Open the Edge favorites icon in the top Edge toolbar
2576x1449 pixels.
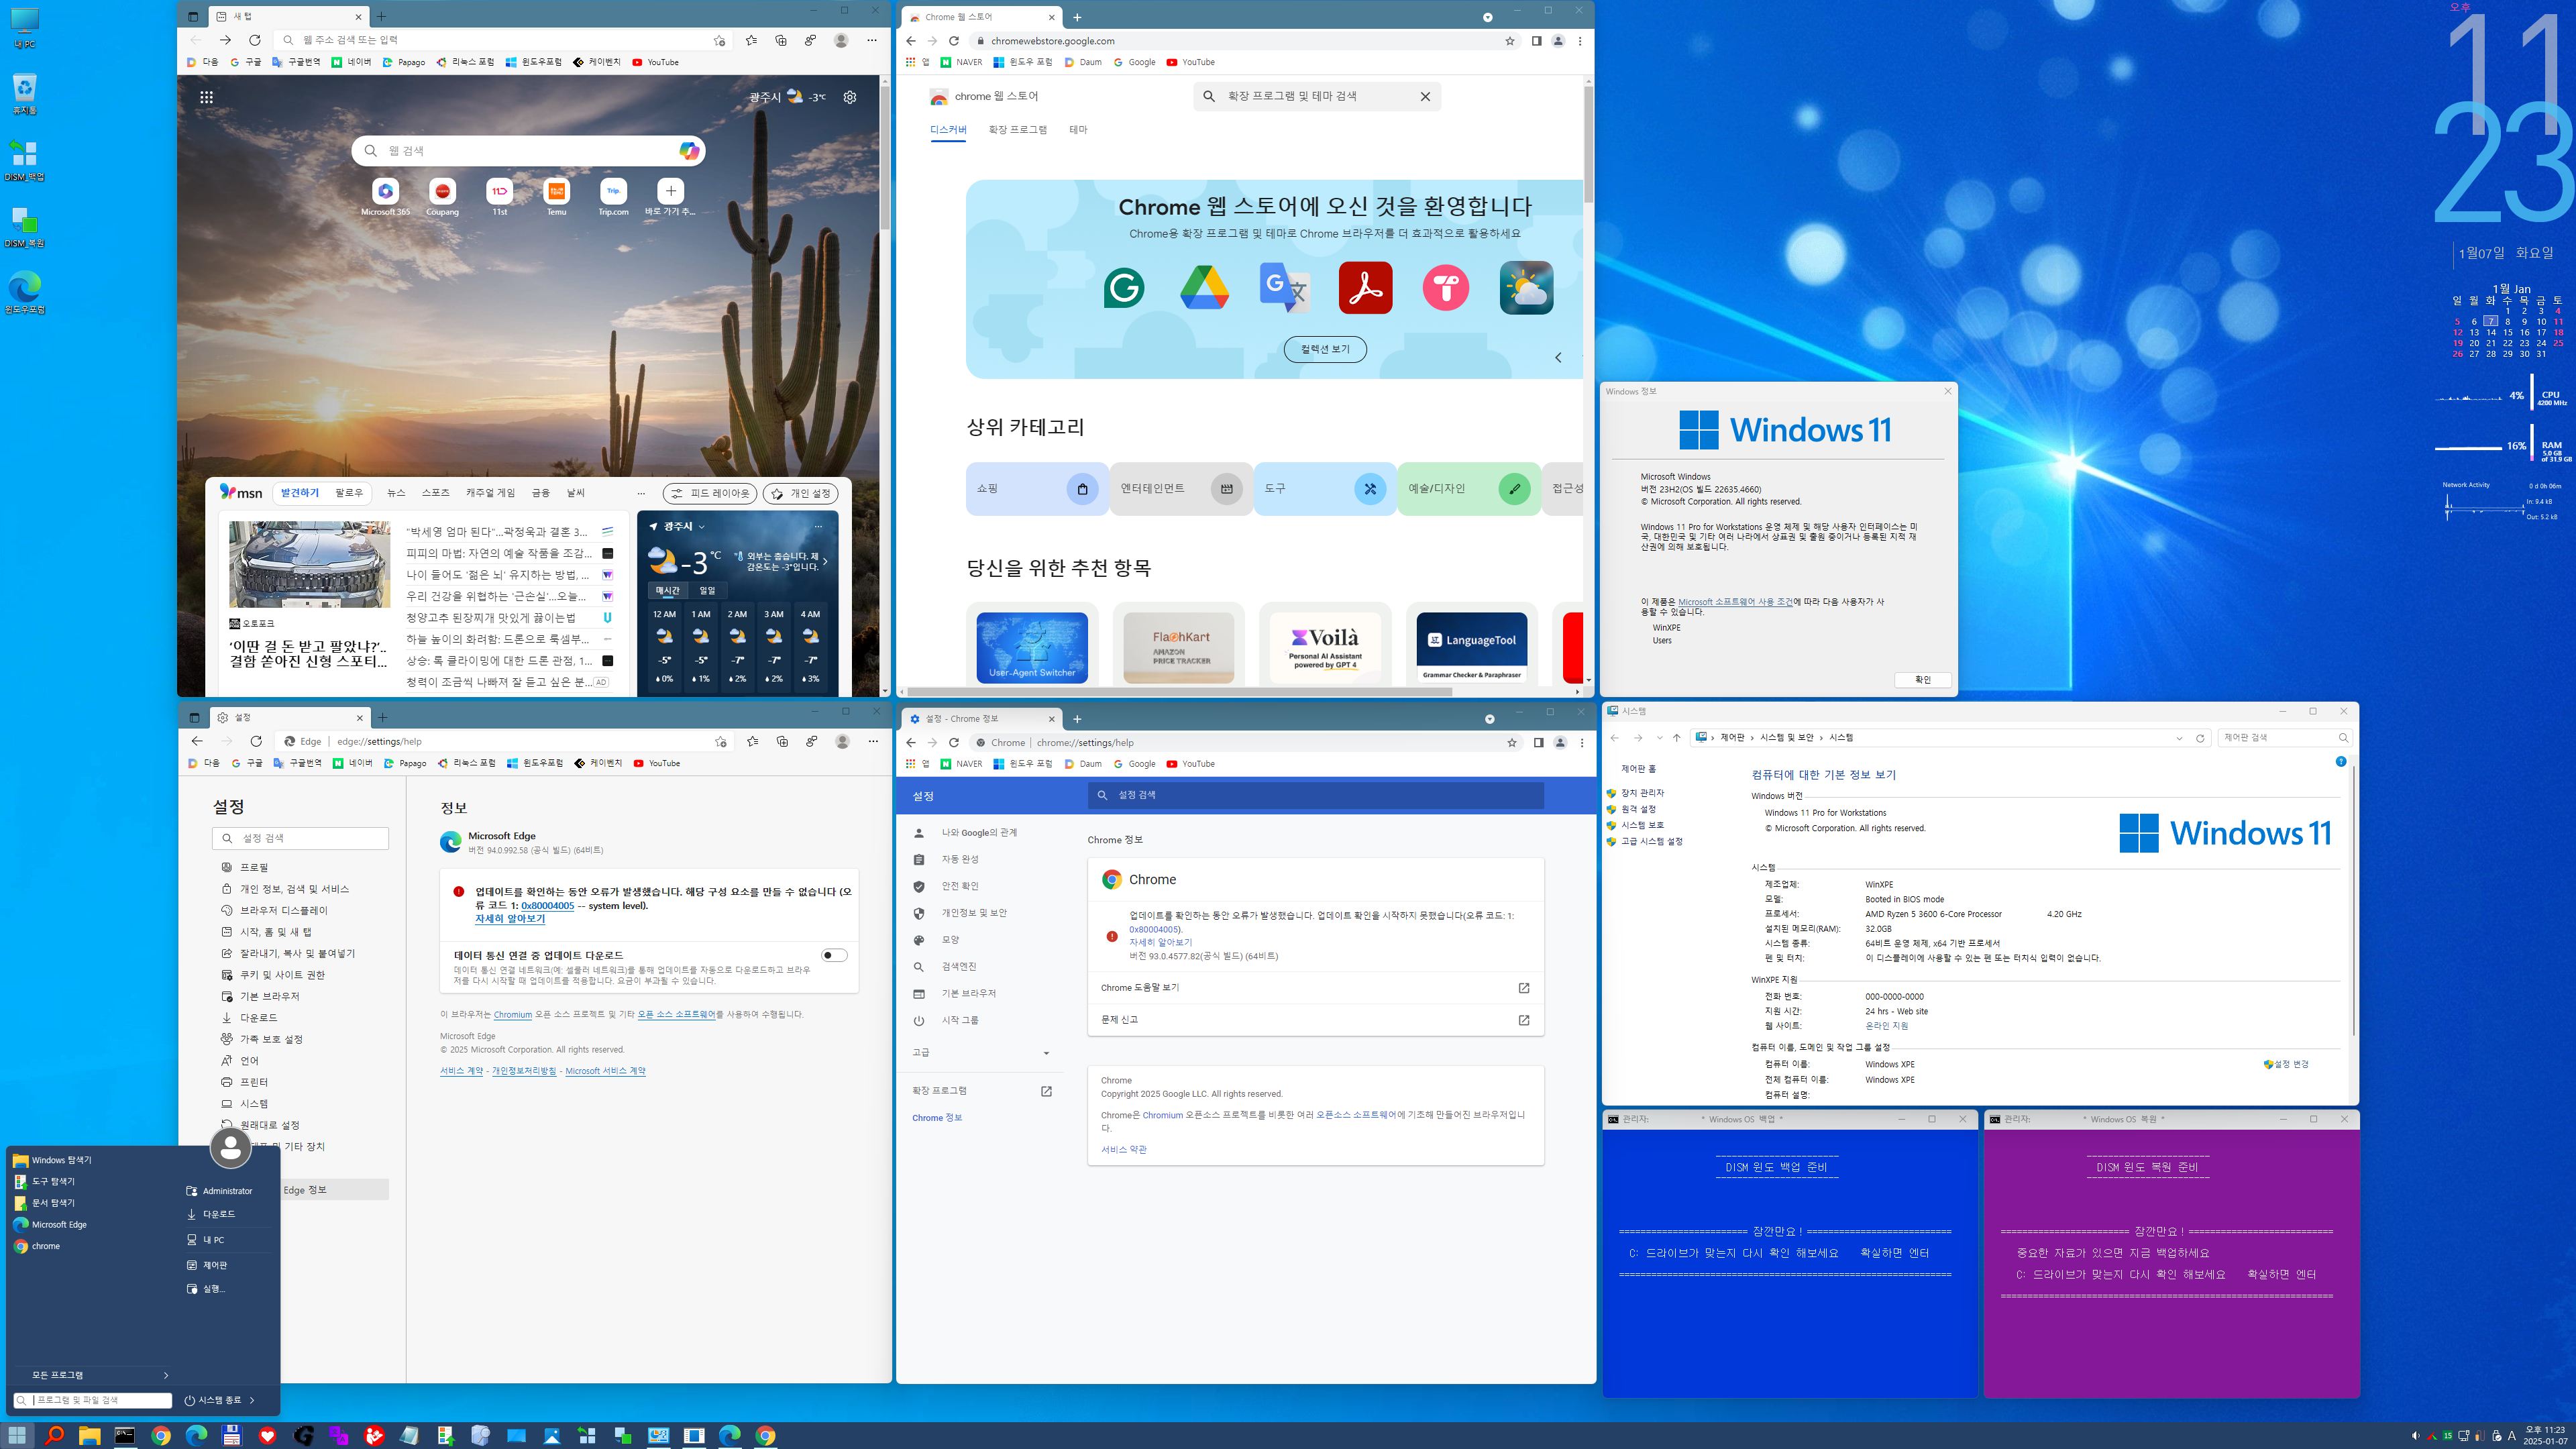pyautogui.click(x=751, y=40)
